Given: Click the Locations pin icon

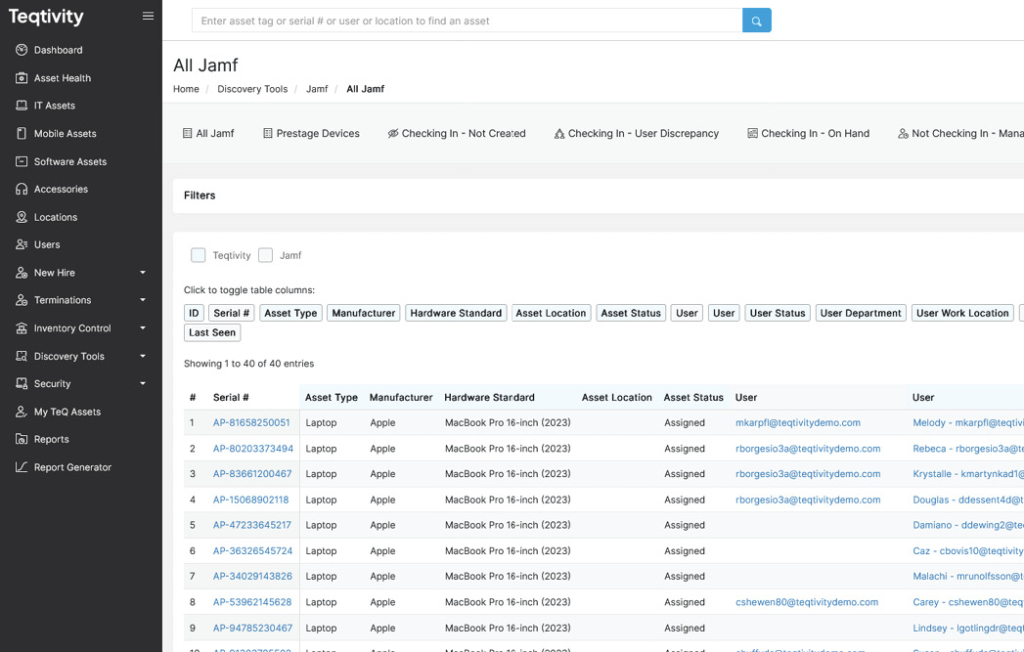Looking at the screenshot, I should (x=22, y=217).
